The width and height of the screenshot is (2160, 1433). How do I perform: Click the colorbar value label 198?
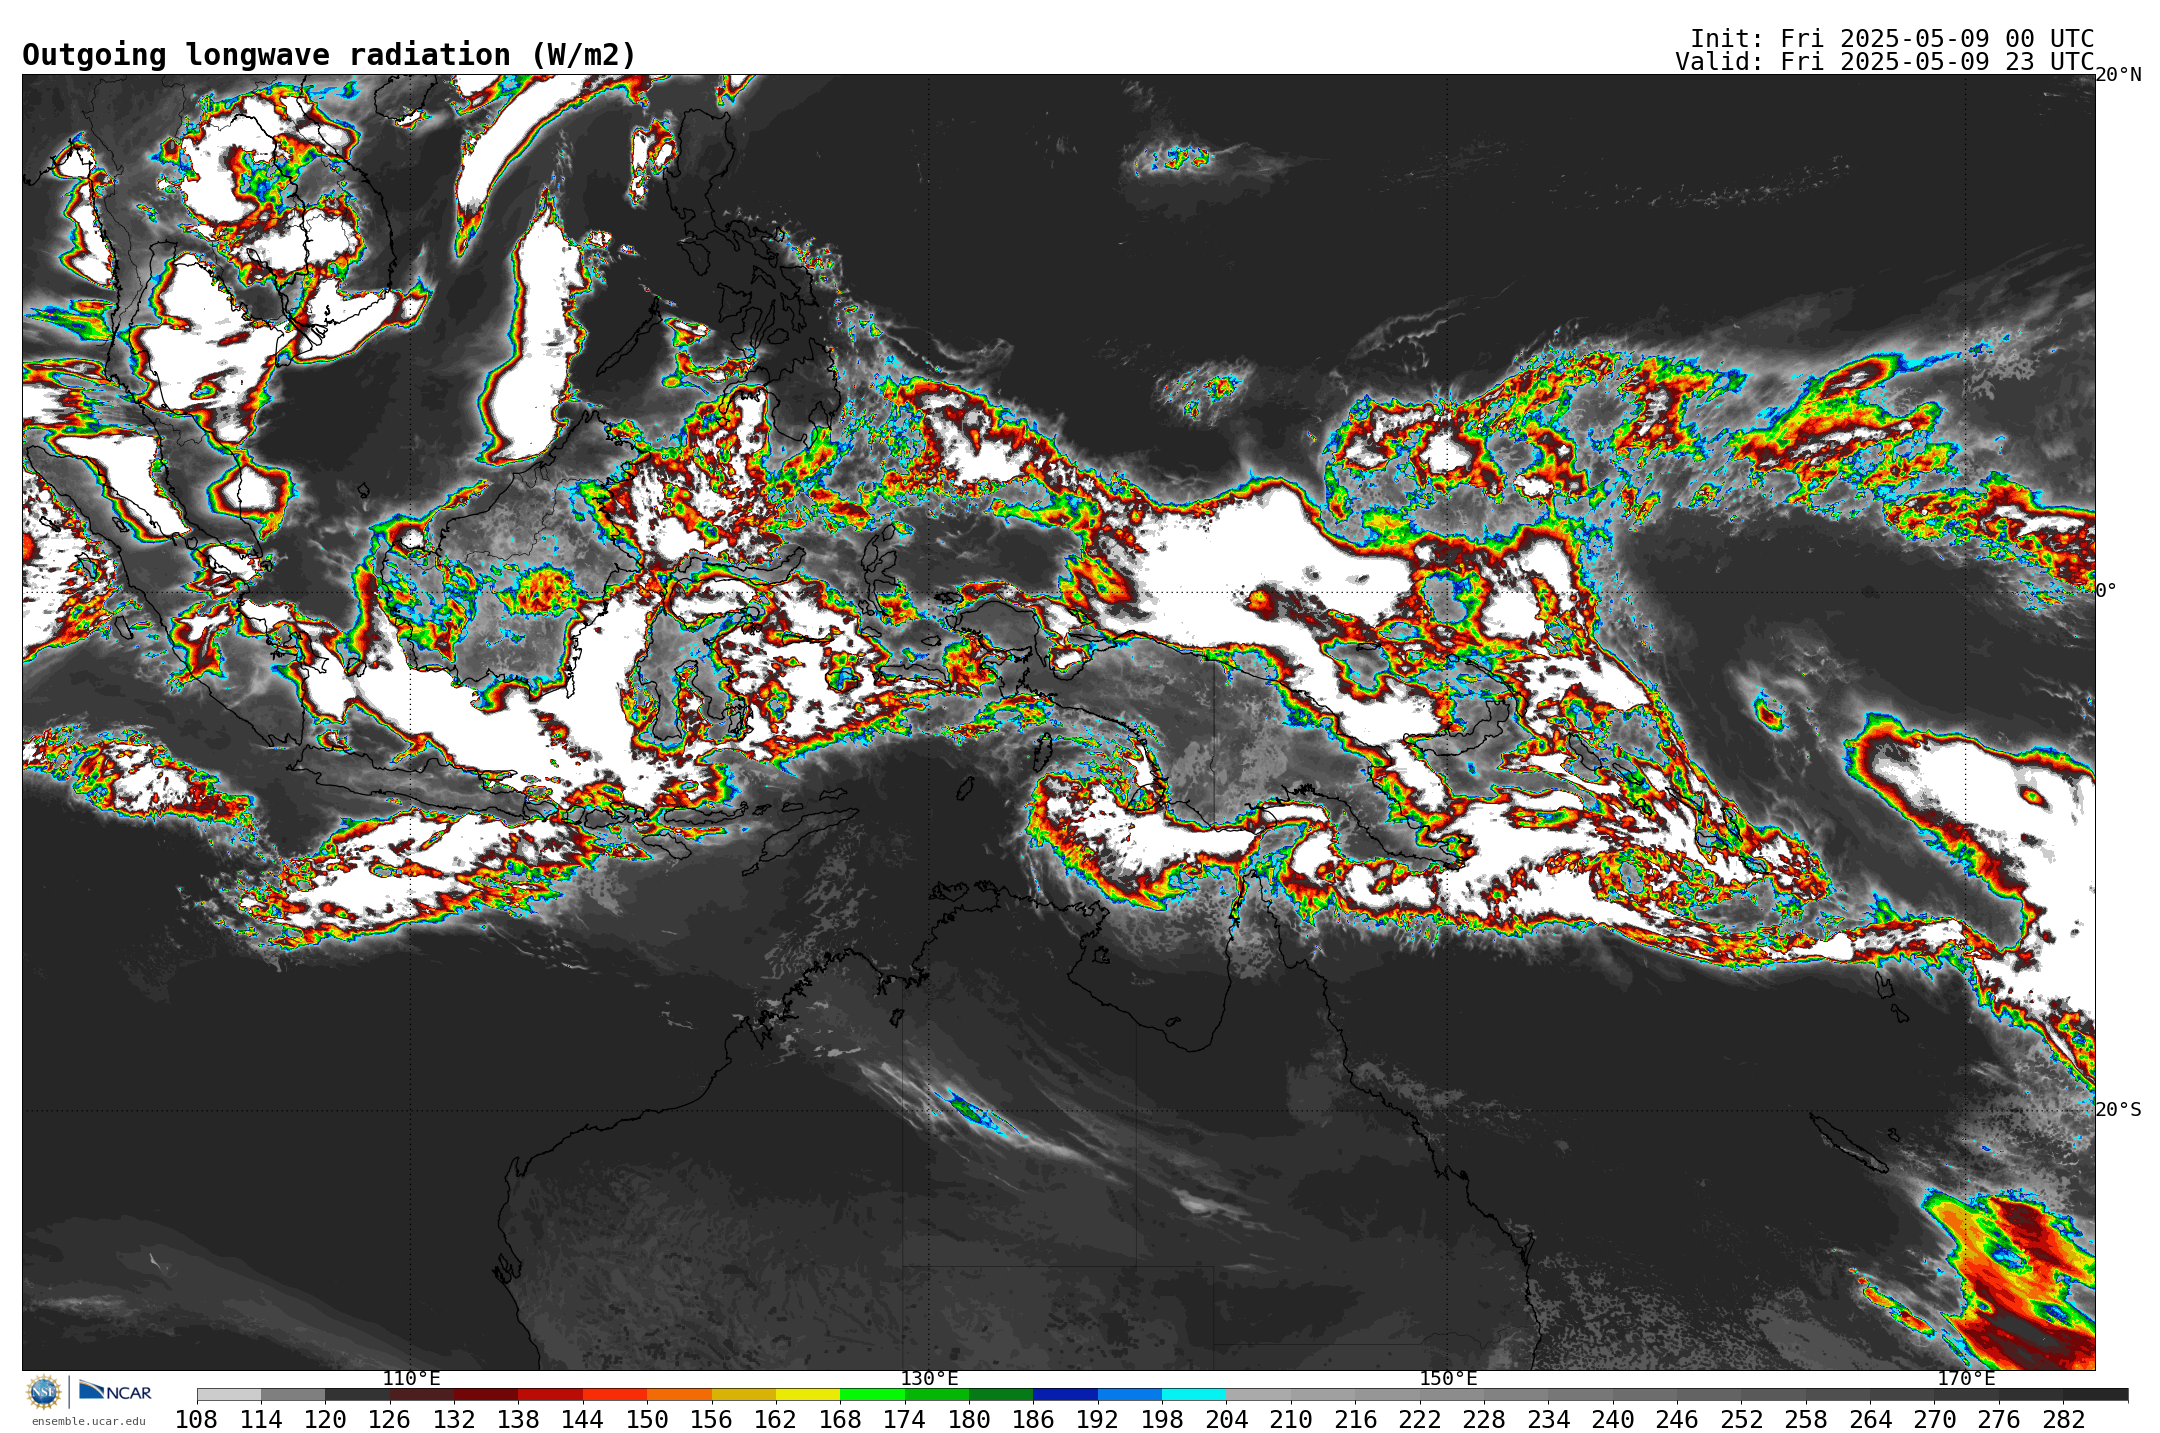pos(1162,1420)
